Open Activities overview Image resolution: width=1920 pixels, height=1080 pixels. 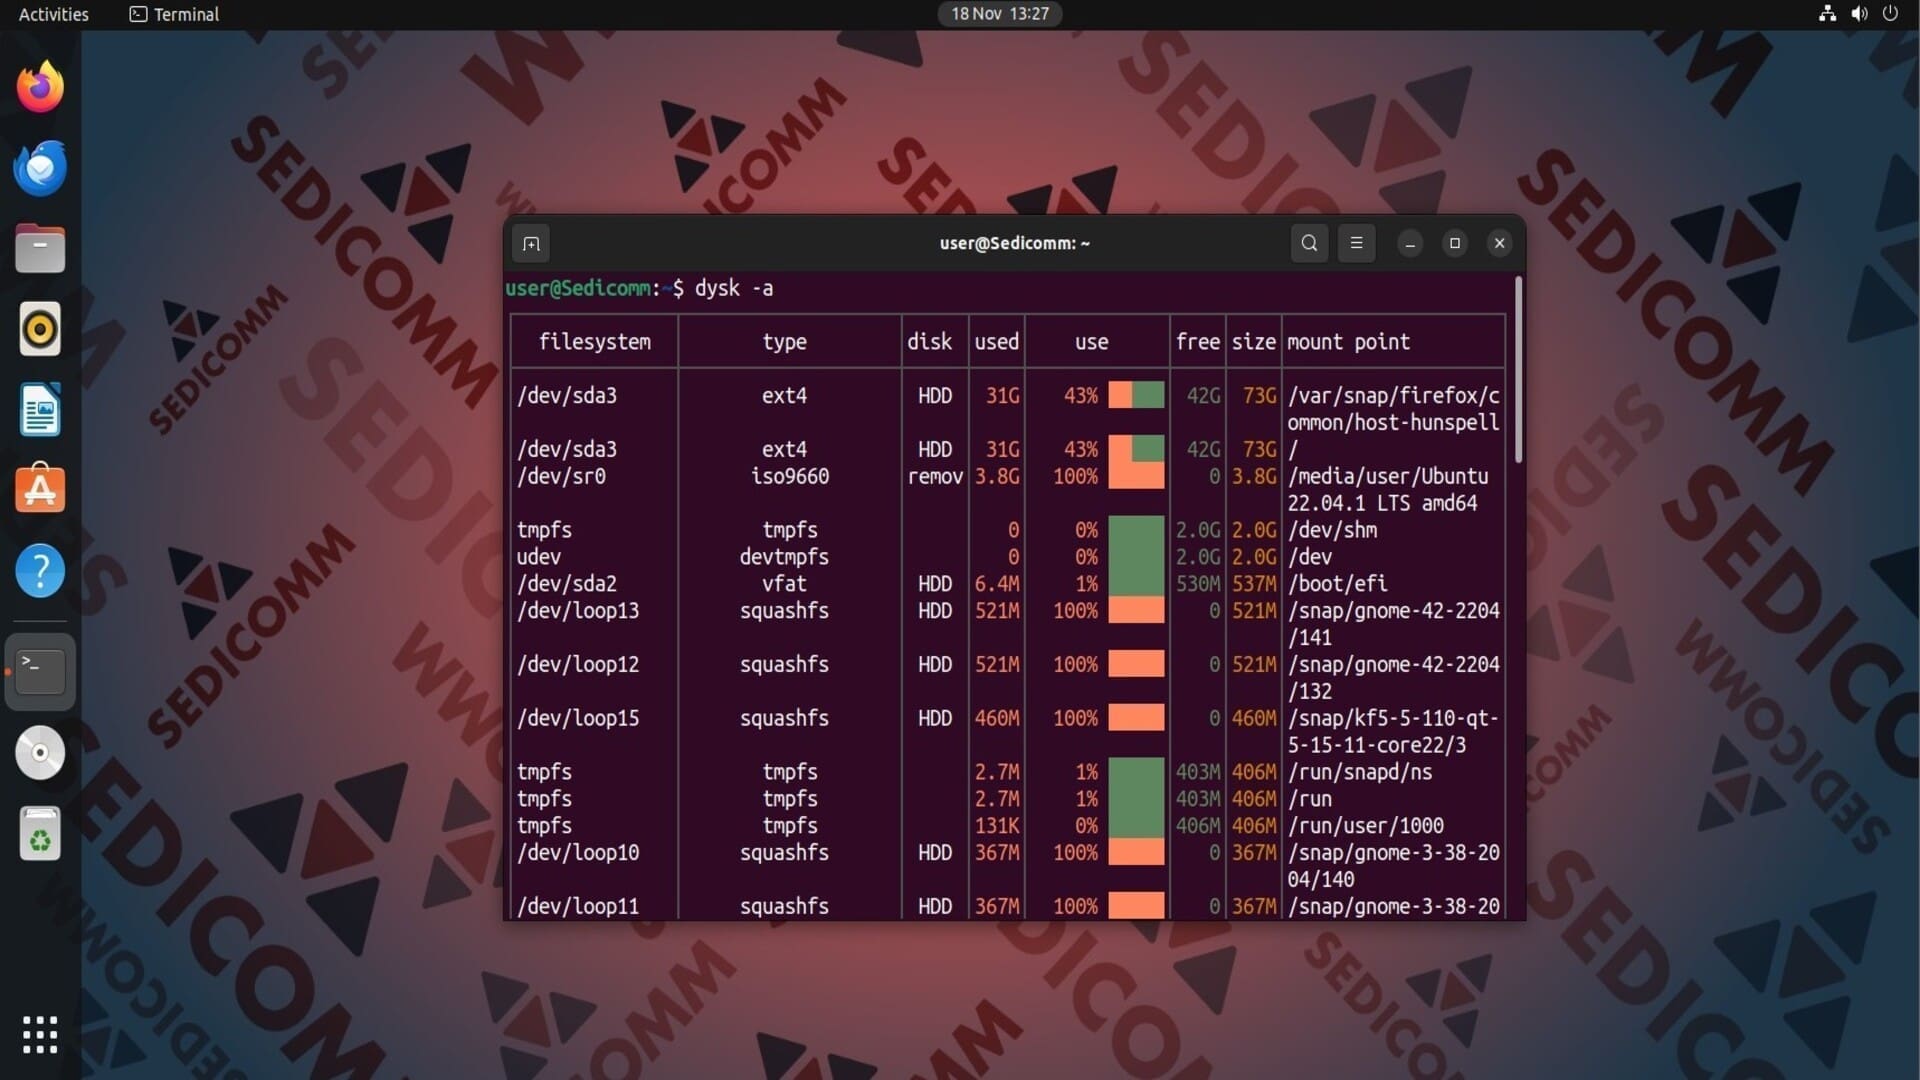(54, 14)
